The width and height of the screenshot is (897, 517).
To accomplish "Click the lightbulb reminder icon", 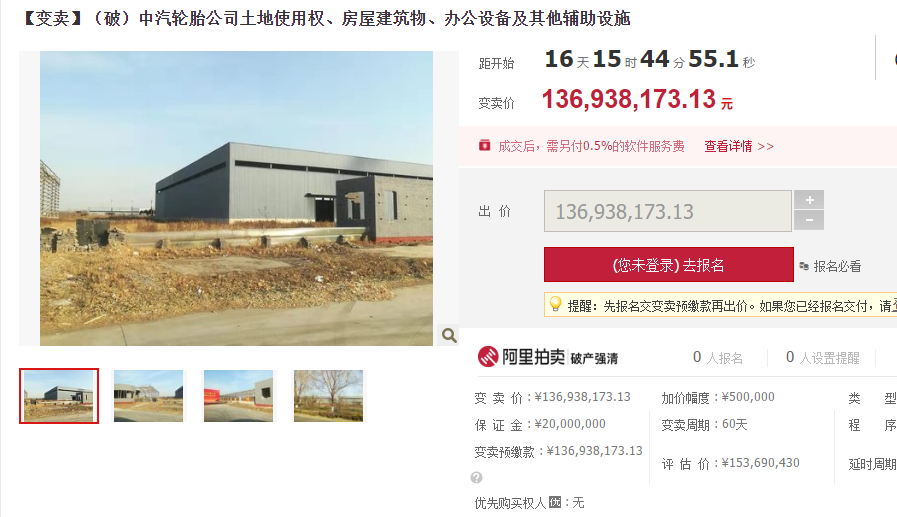I will [555, 304].
